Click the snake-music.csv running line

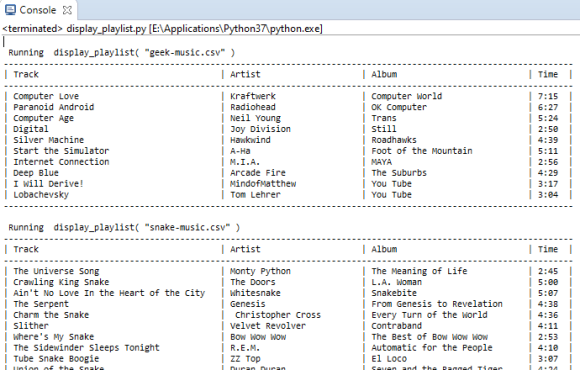[x=124, y=227]
